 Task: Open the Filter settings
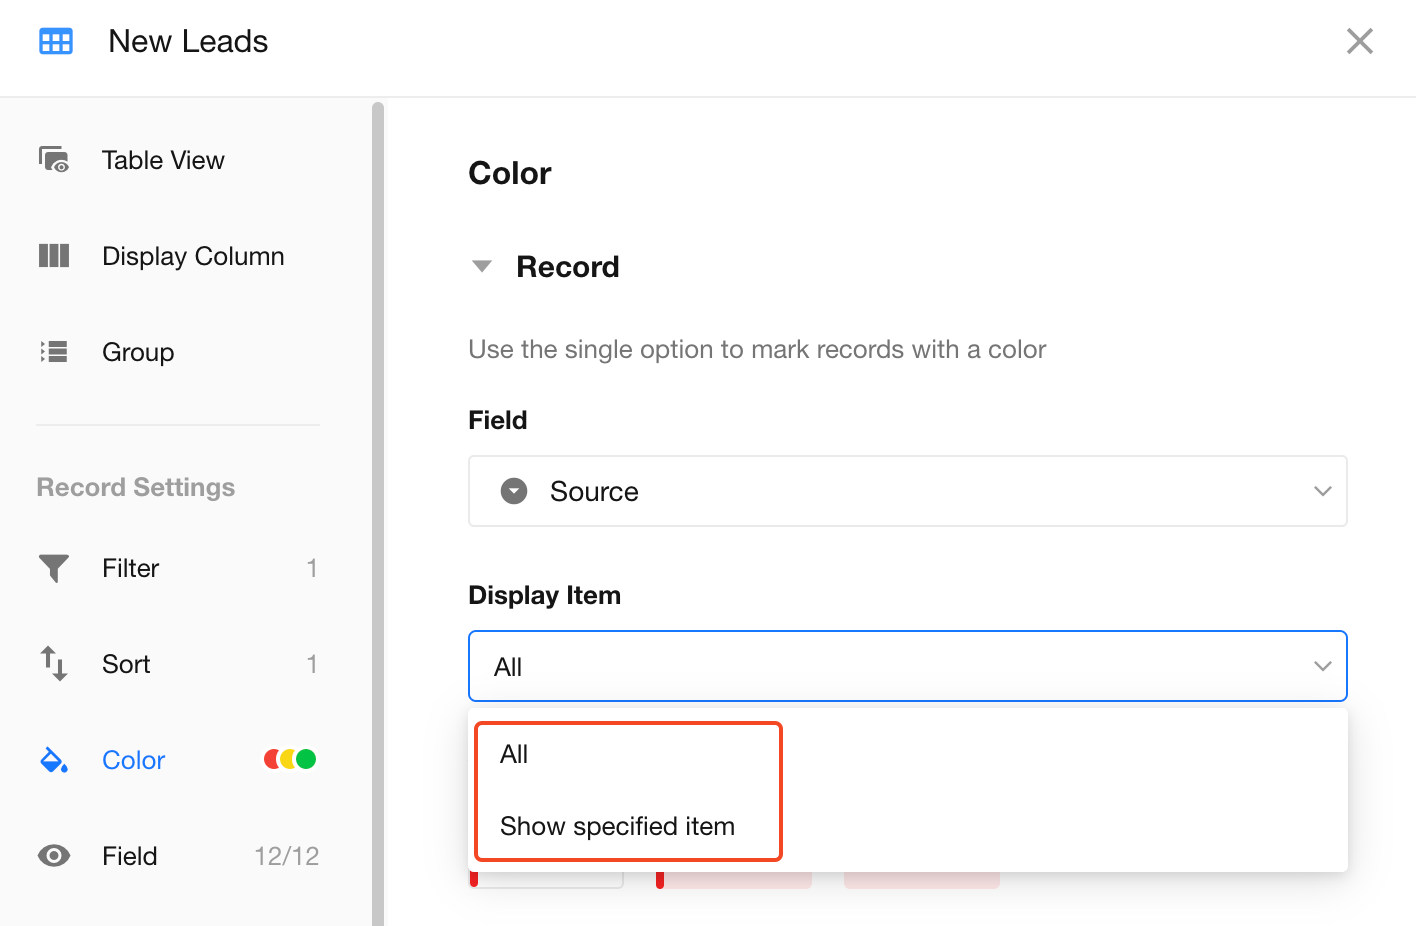[x=131, y=568]
